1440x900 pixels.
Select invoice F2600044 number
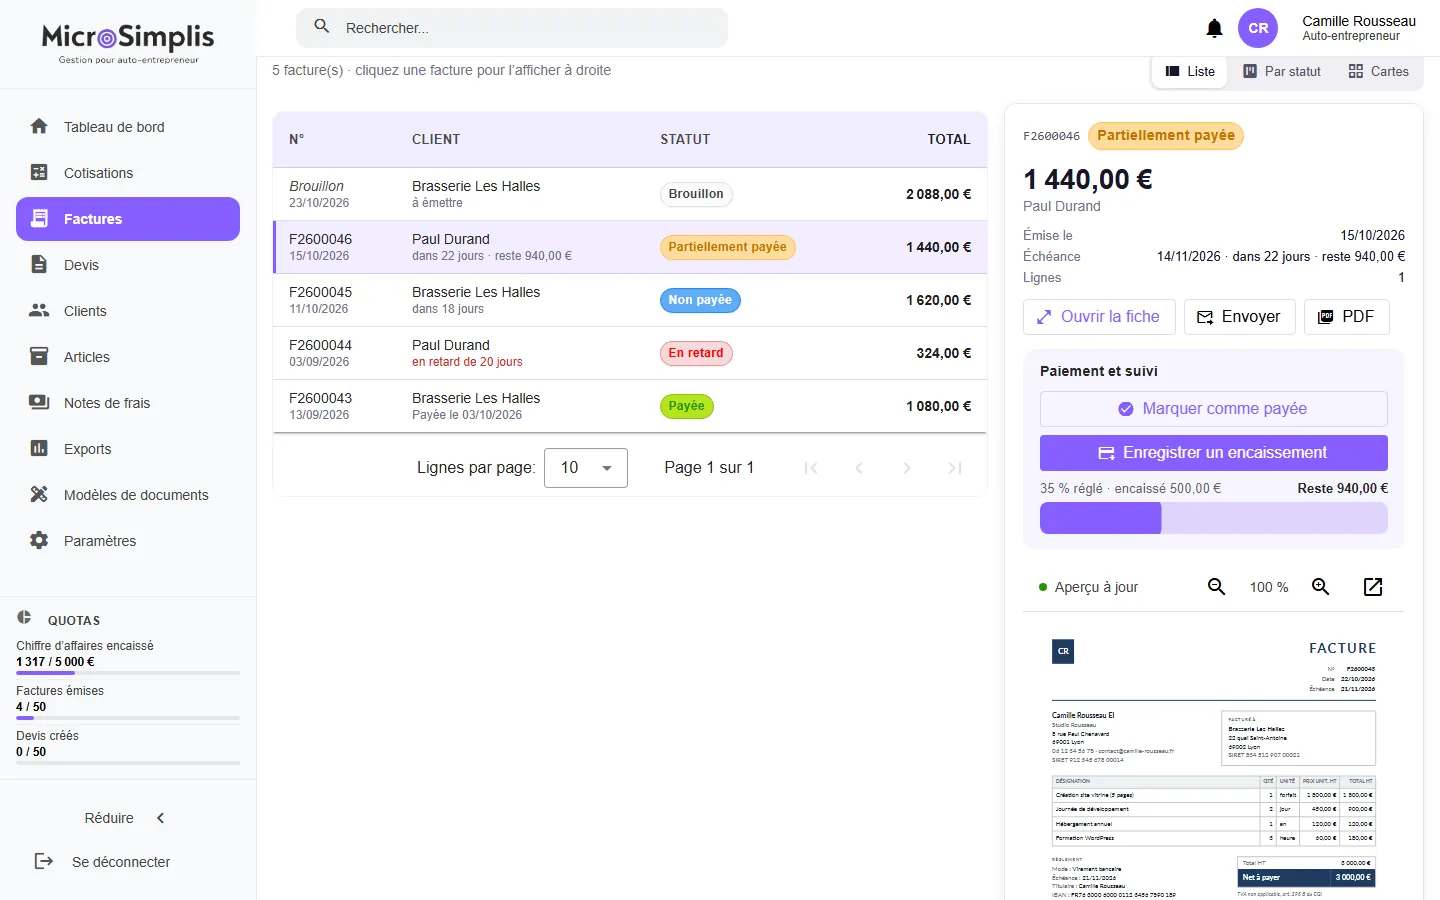point(320,345)
